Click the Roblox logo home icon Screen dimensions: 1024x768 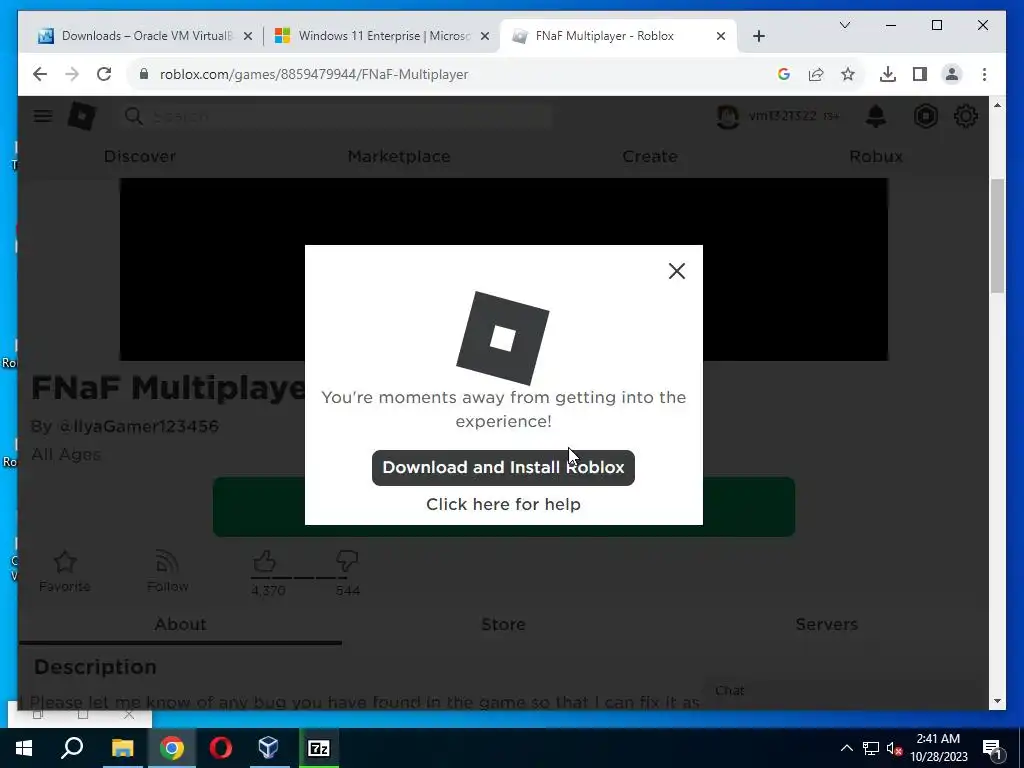tap(82, 116)
